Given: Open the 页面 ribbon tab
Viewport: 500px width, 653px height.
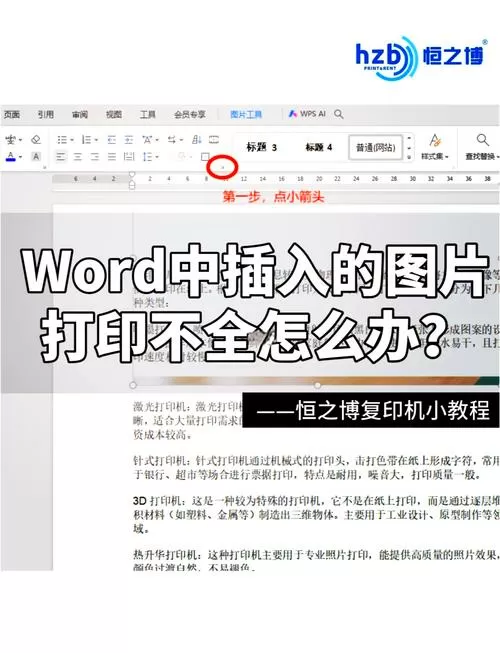Looking at the screenshot, I should pyautogui.click(x=12, y=114).
